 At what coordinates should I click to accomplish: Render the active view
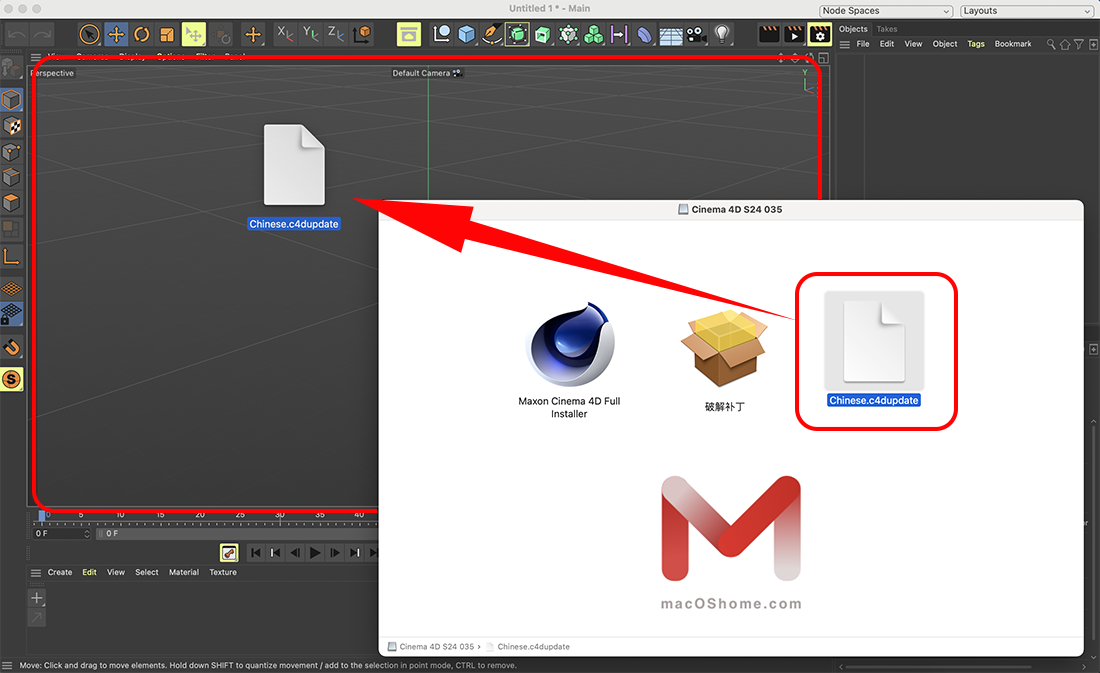tap(769, 34)
